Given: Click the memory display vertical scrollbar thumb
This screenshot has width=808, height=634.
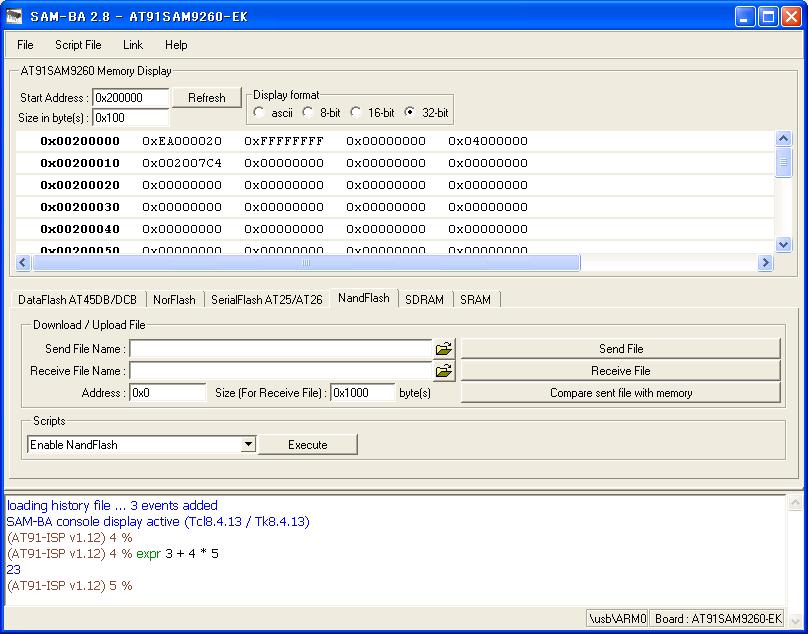Looking at the screenshot, I should tap(783, 162).
